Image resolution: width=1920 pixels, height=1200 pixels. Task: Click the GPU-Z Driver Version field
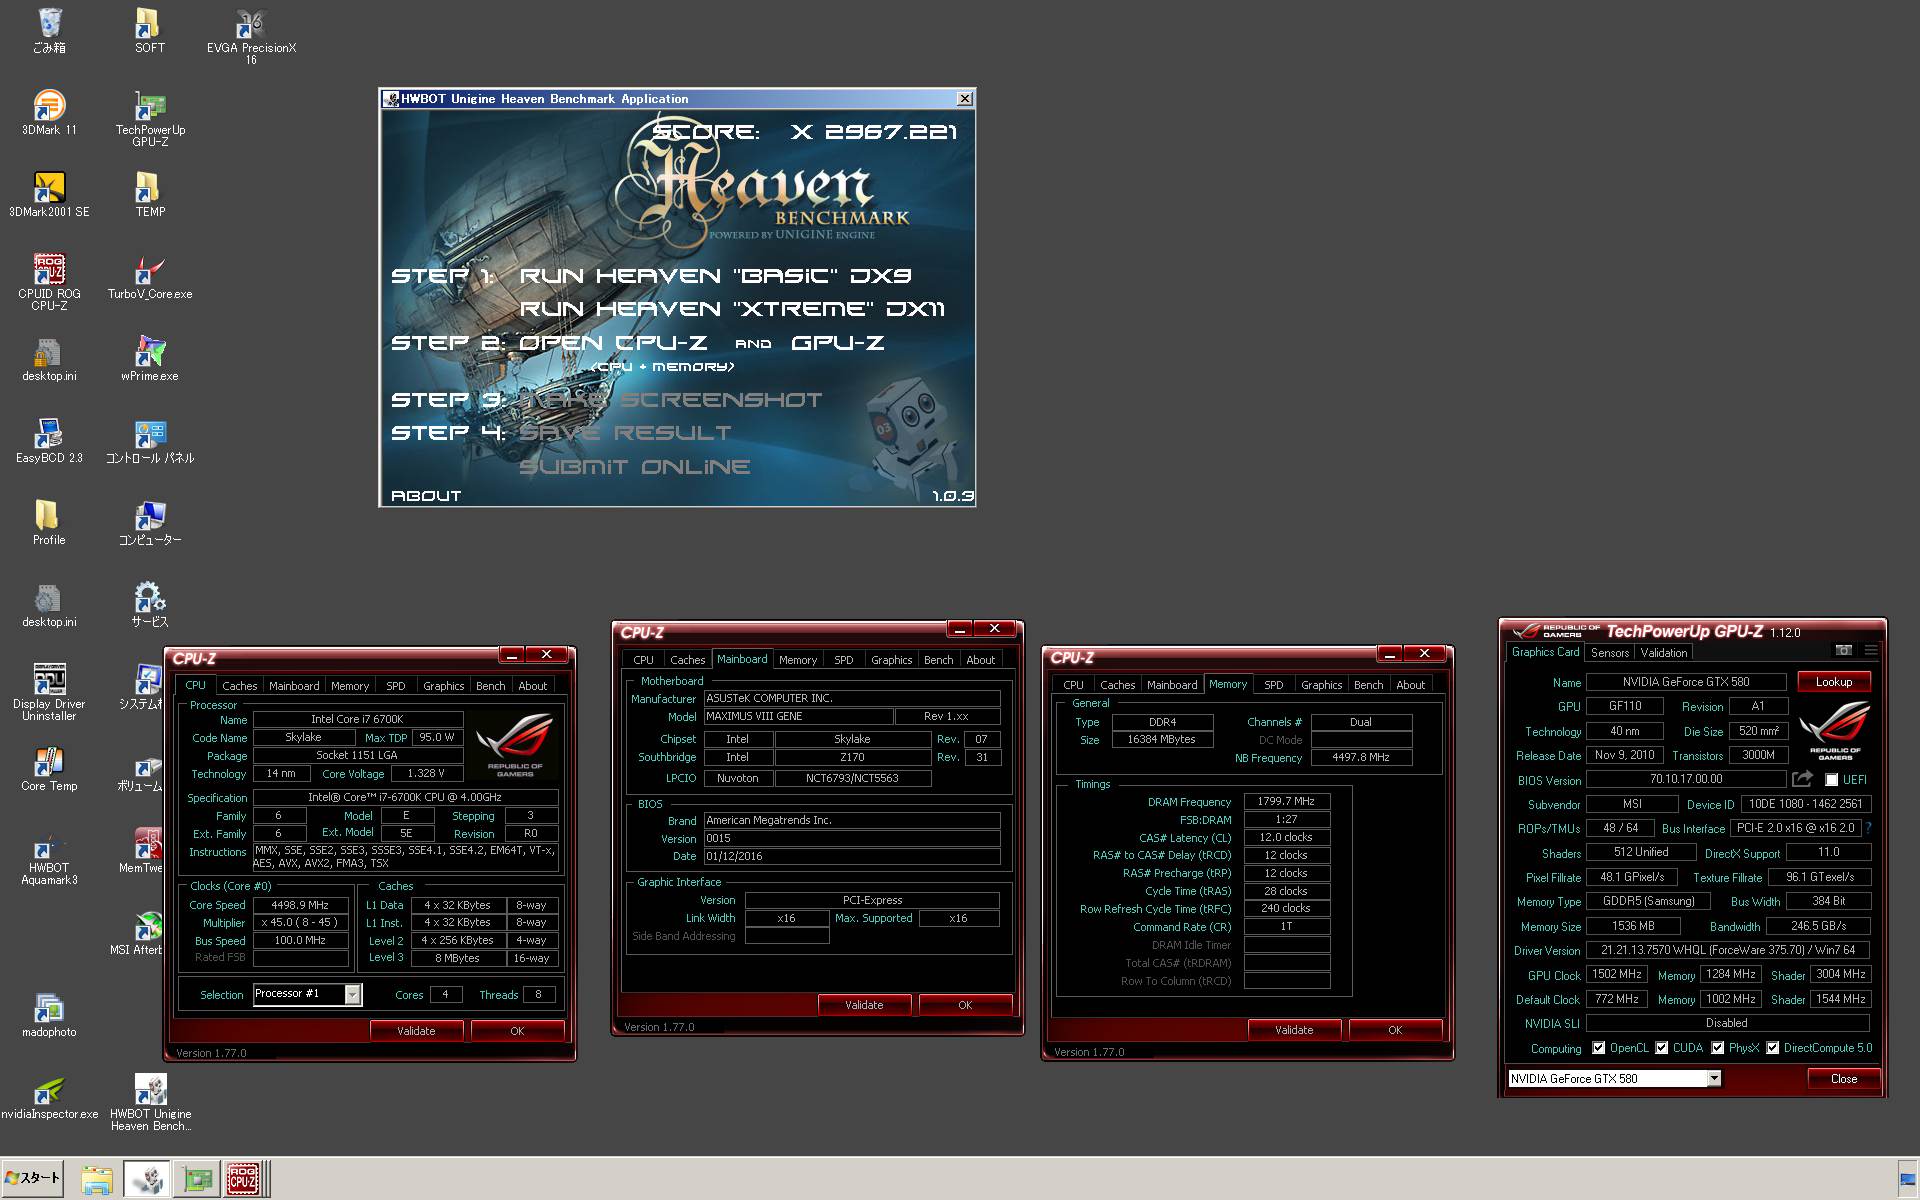point(1728,951)
